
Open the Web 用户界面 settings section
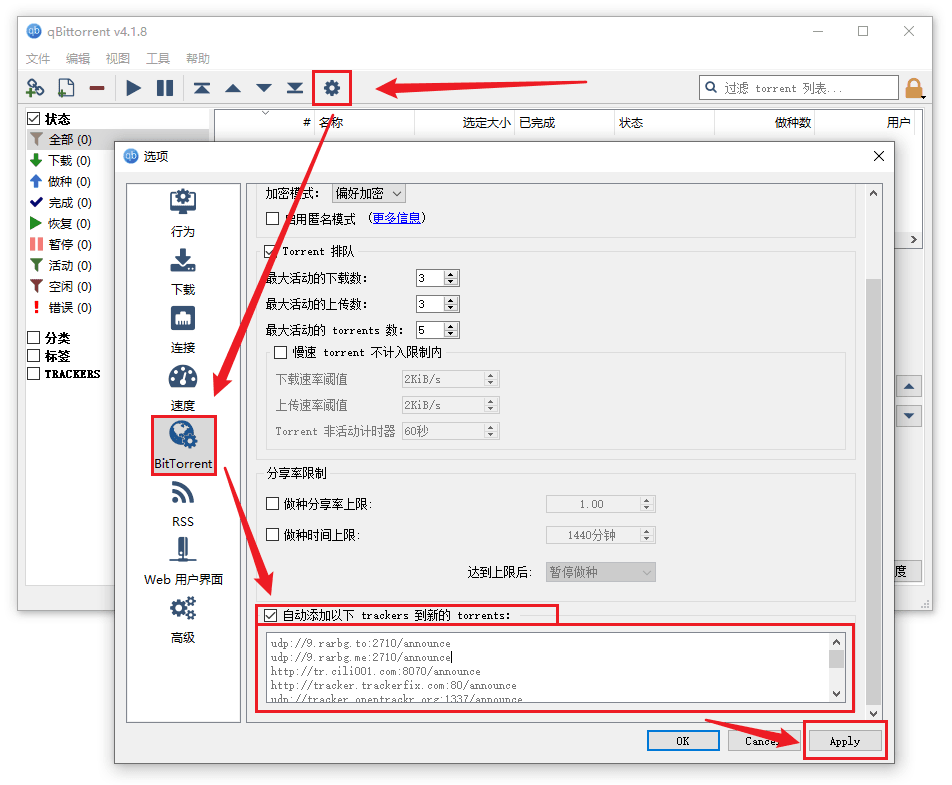tap(183, 561)
